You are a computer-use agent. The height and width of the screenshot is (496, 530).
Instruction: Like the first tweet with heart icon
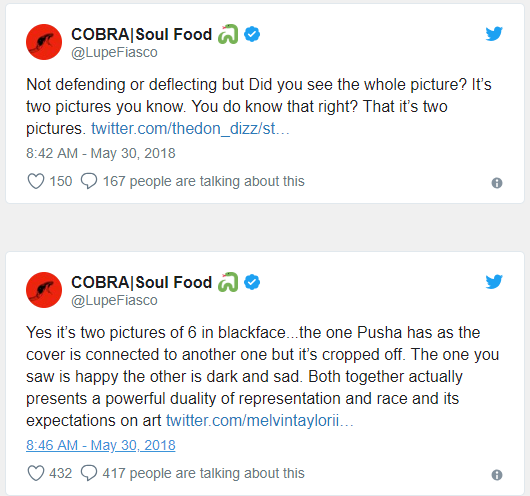coord(35,181)
